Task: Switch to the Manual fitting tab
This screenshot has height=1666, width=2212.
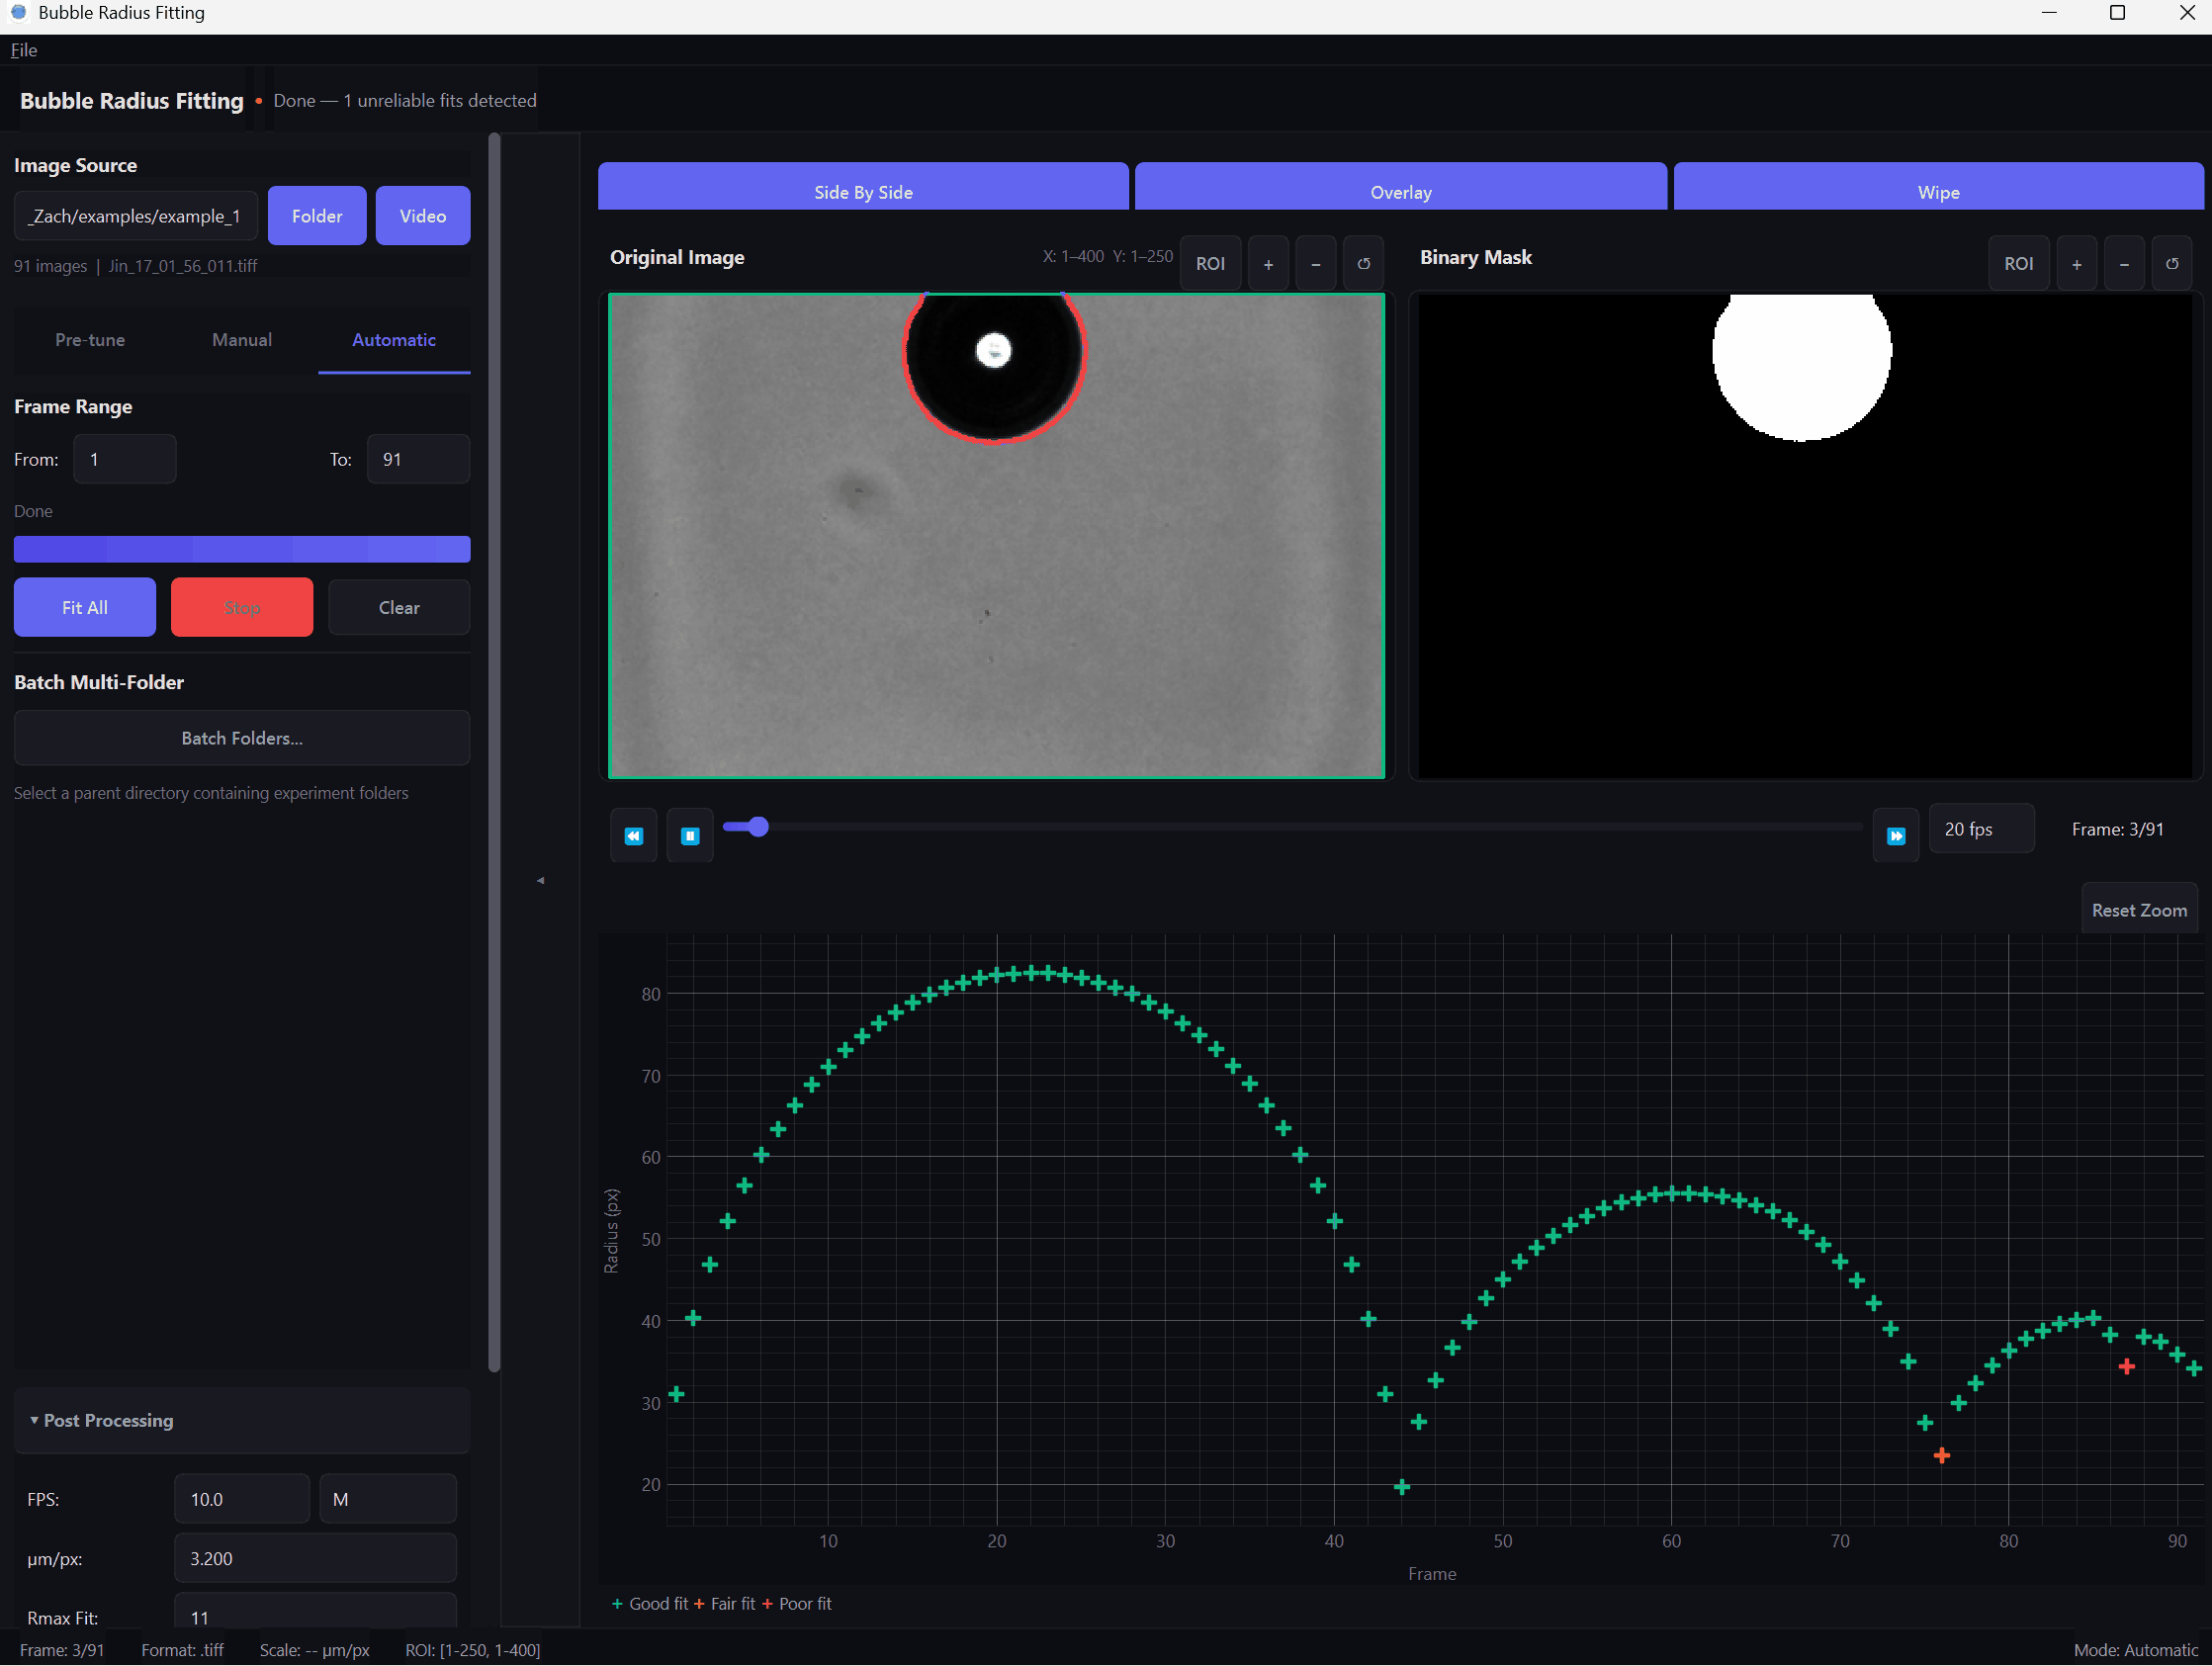Action: tap(241, 340)
